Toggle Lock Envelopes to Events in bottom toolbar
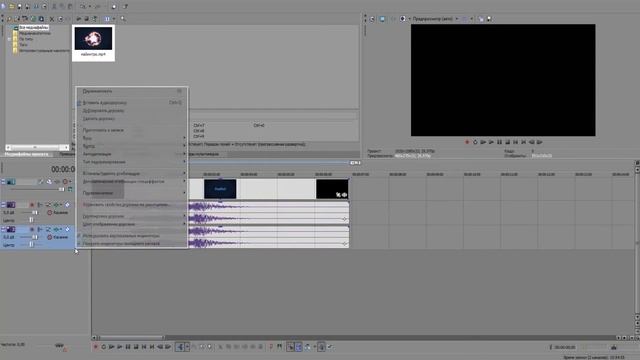Image resolution: width=640 pixels, height=360 pixels. 322,347
